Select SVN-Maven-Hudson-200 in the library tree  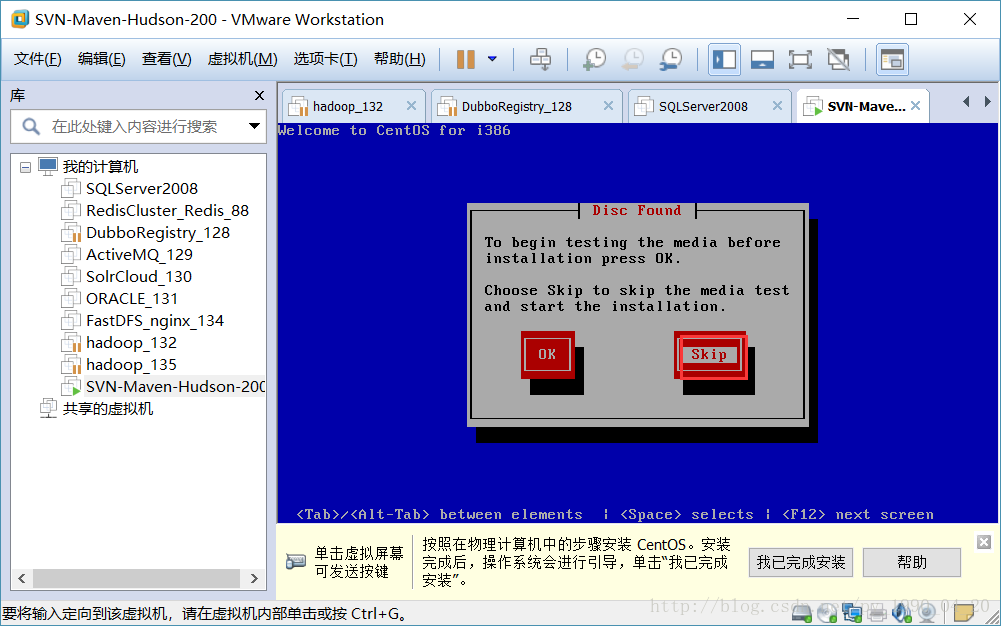175,387
